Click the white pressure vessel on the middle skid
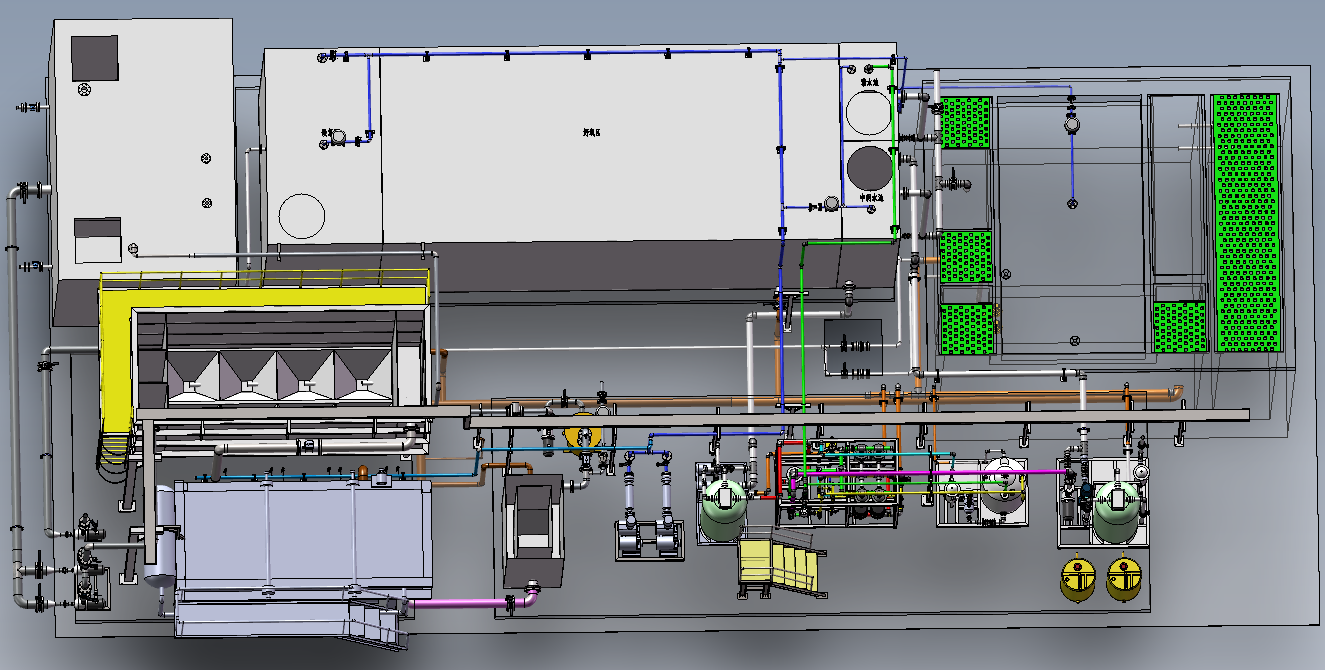1325x670 pixels. pos(1002,487)
